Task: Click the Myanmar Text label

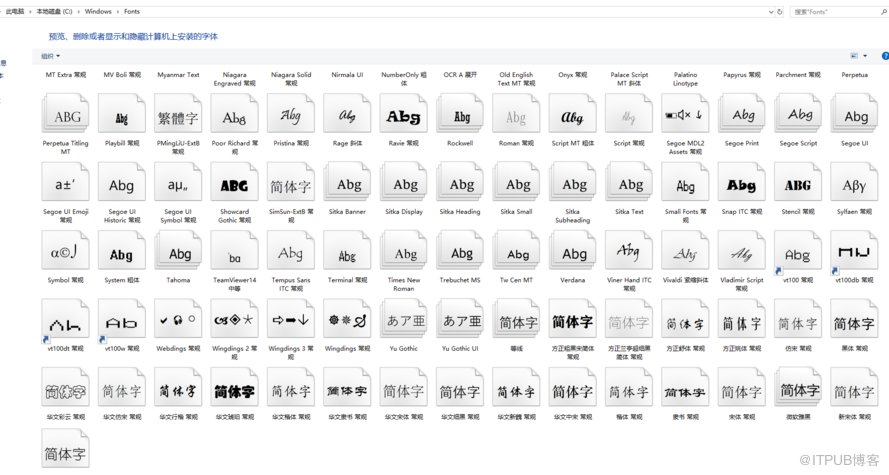Action: coord(178,75)
